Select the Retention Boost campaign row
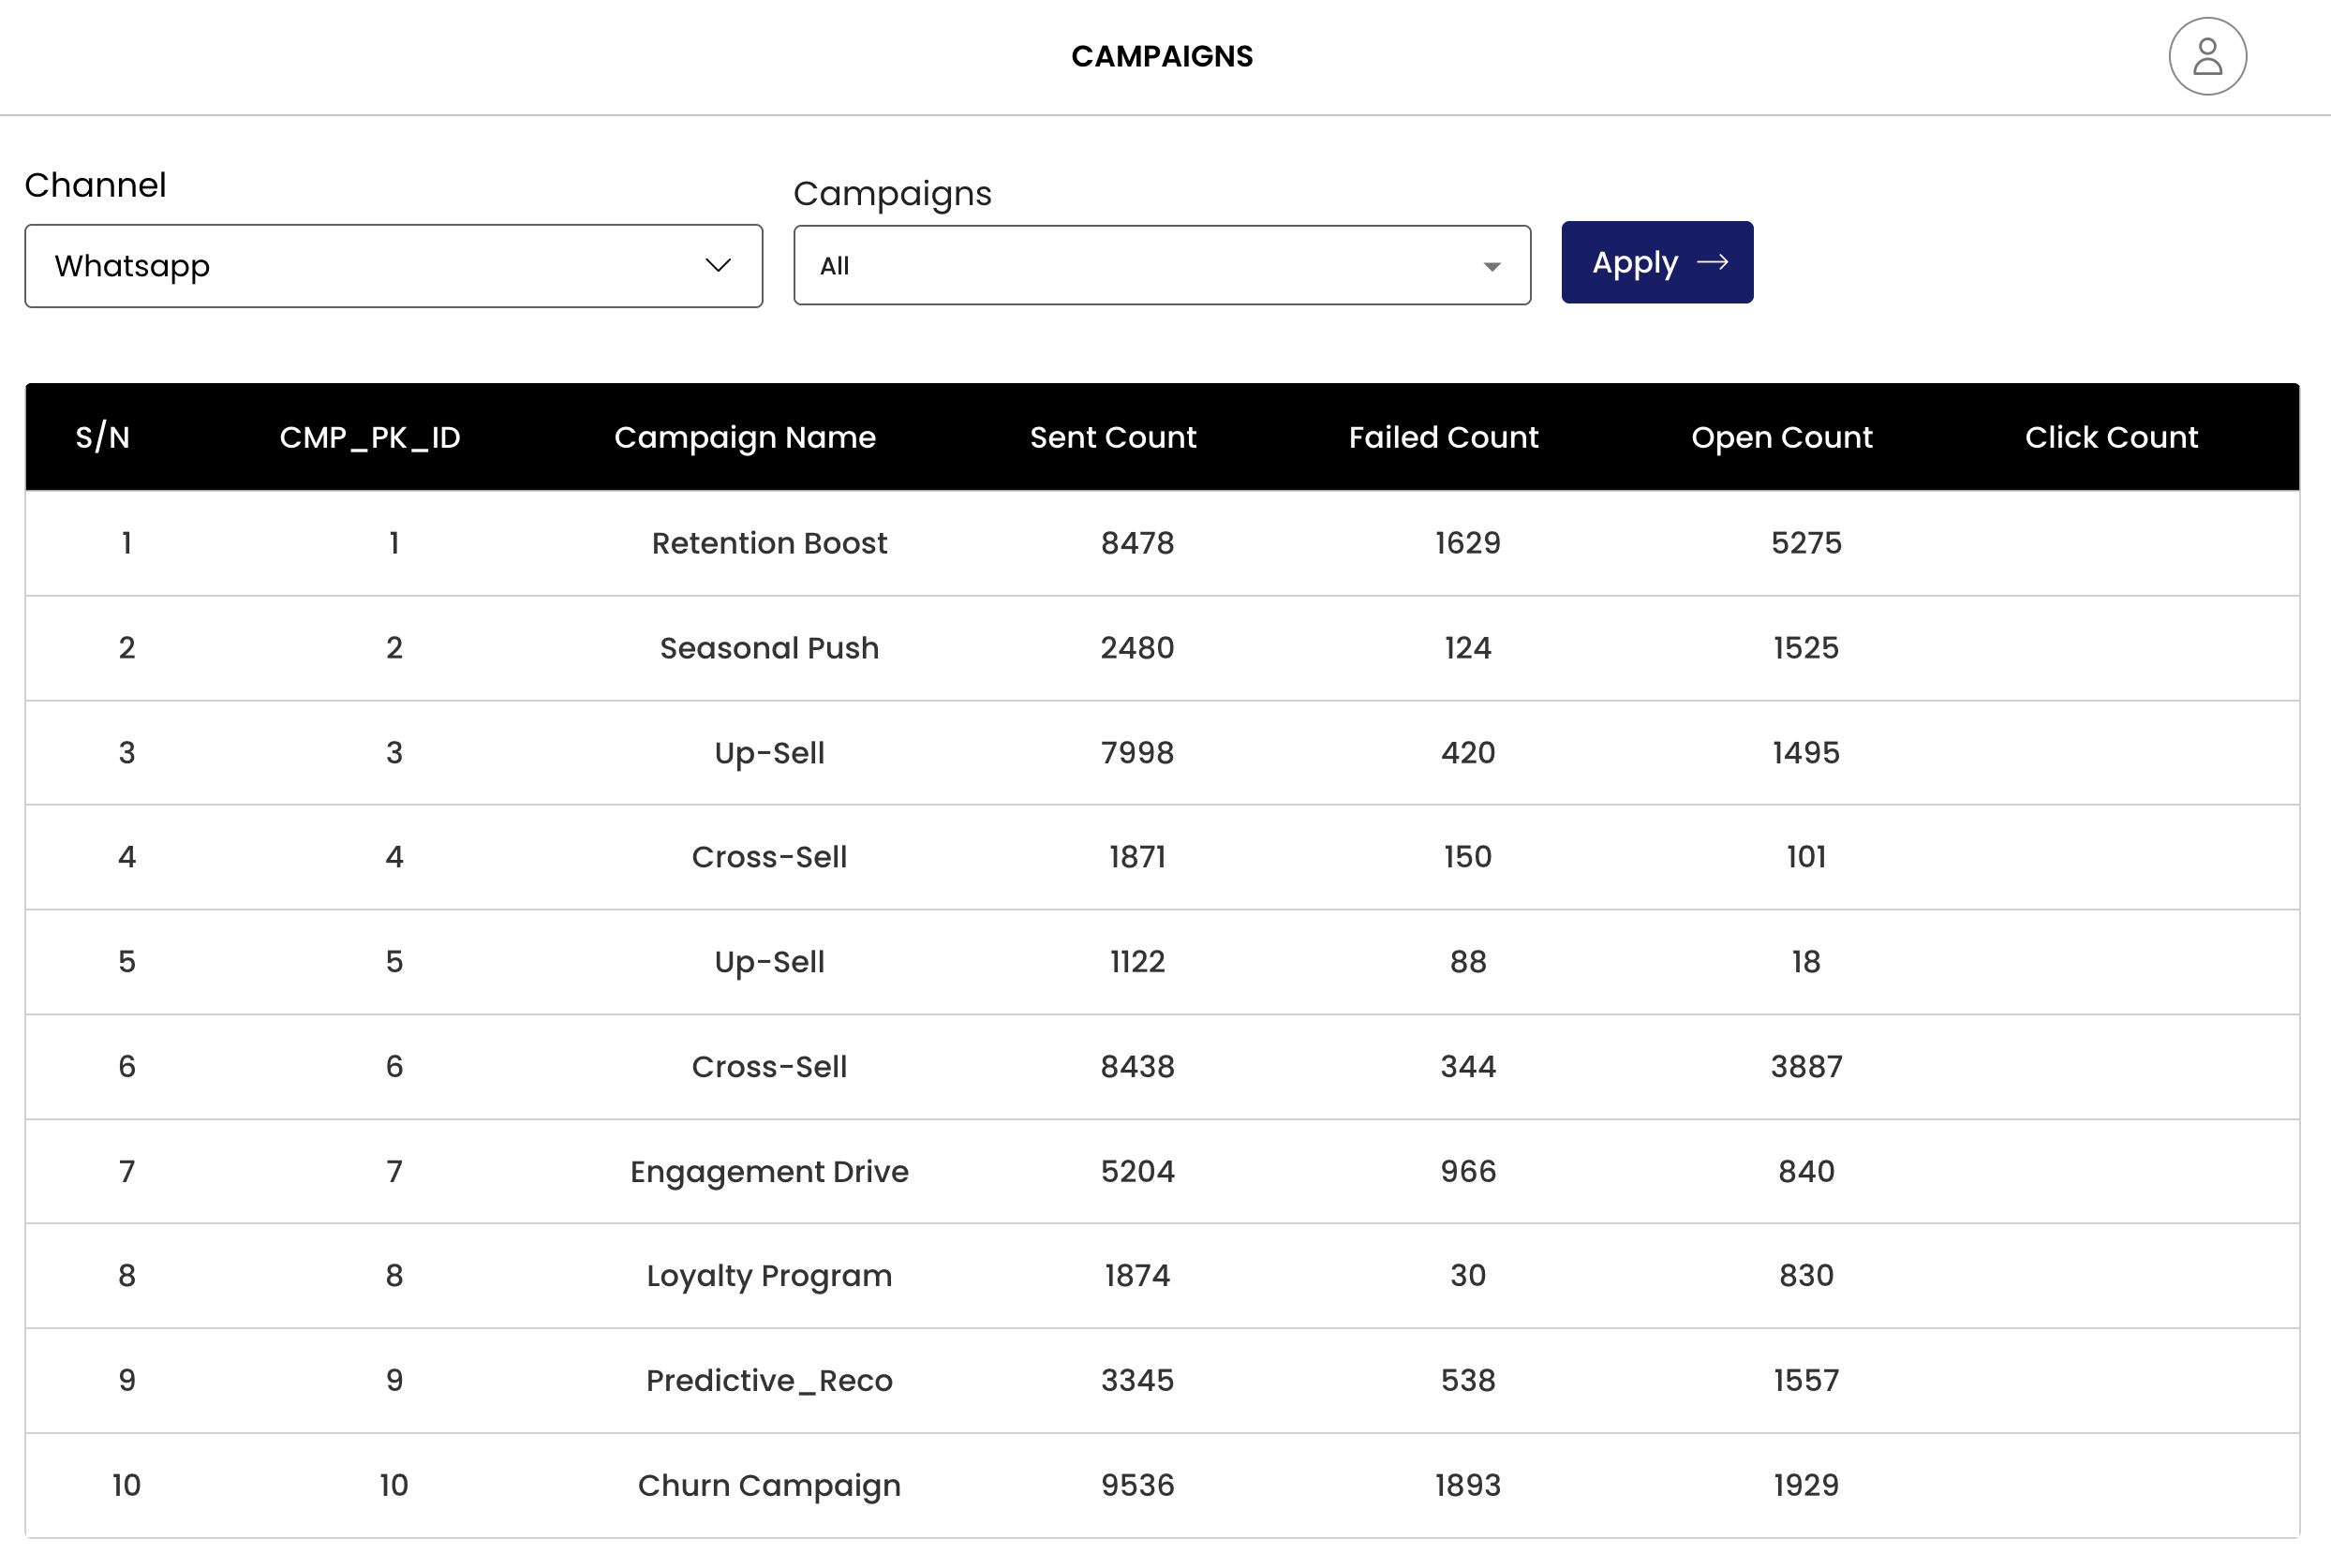This screenshot has width=2331, height=1568. 768,543
